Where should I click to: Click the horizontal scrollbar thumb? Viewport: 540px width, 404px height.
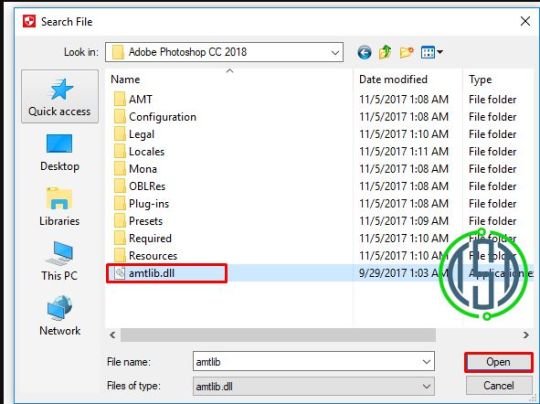[x=278, y=335]
